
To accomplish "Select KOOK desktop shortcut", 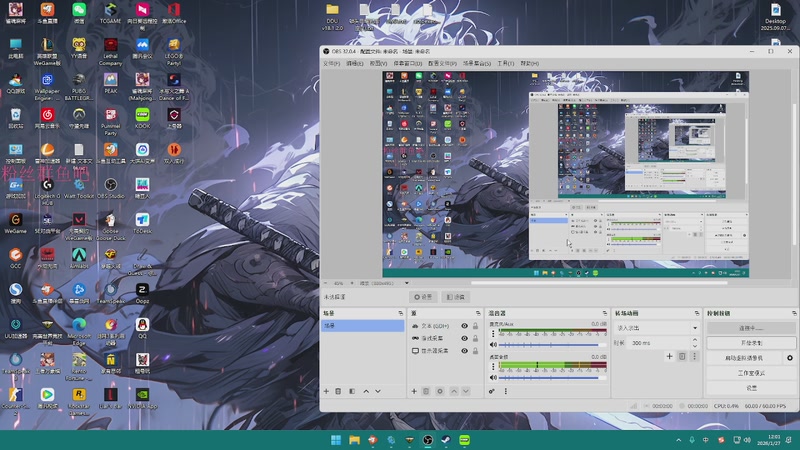I will (142, 118).
